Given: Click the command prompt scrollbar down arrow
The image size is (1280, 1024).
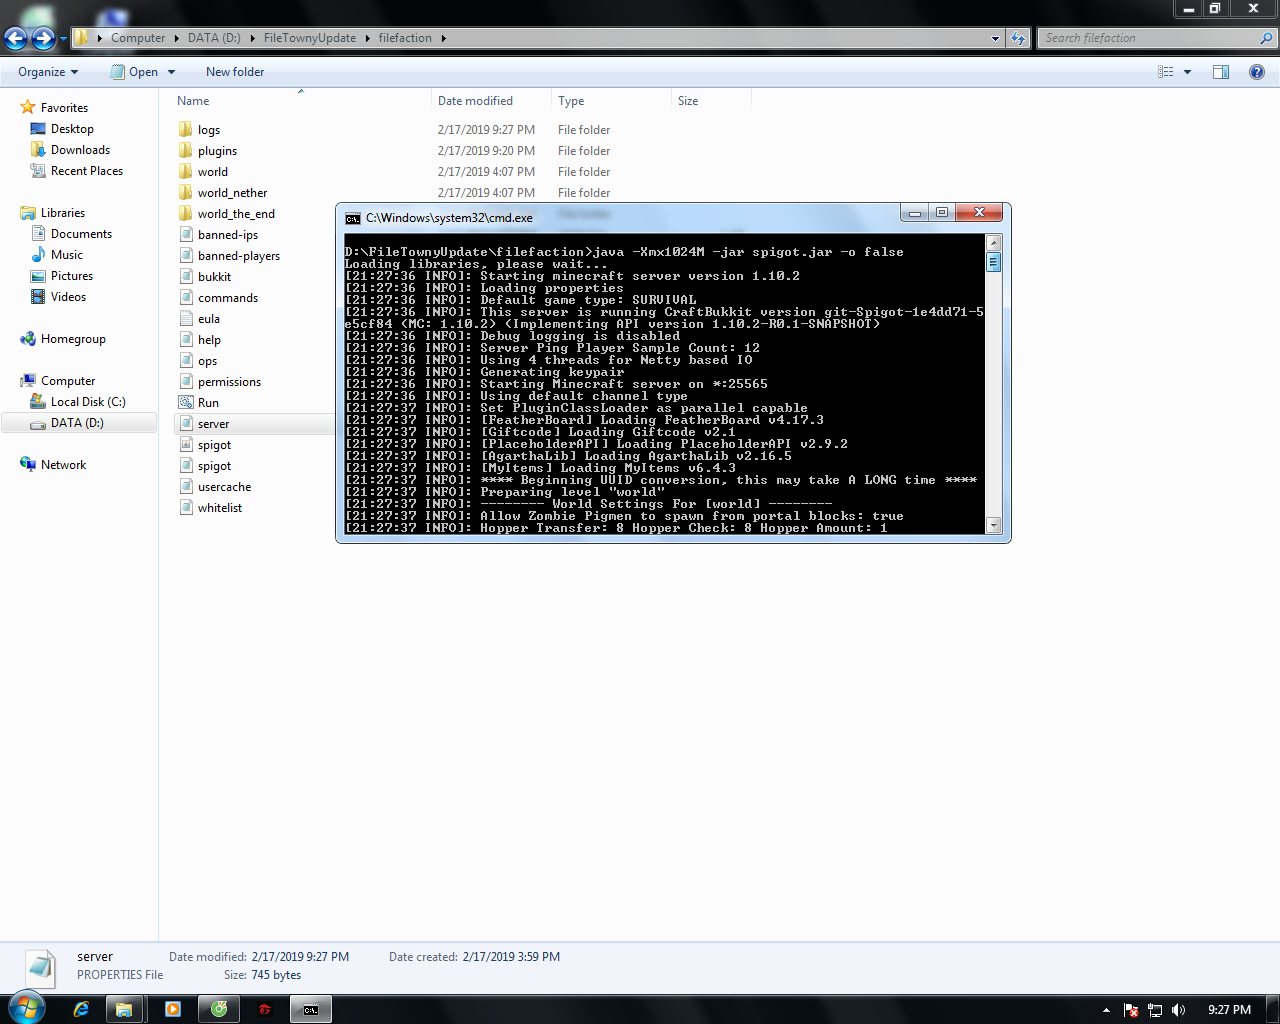Looking at the screenshot, I should (x=993, y=525).
